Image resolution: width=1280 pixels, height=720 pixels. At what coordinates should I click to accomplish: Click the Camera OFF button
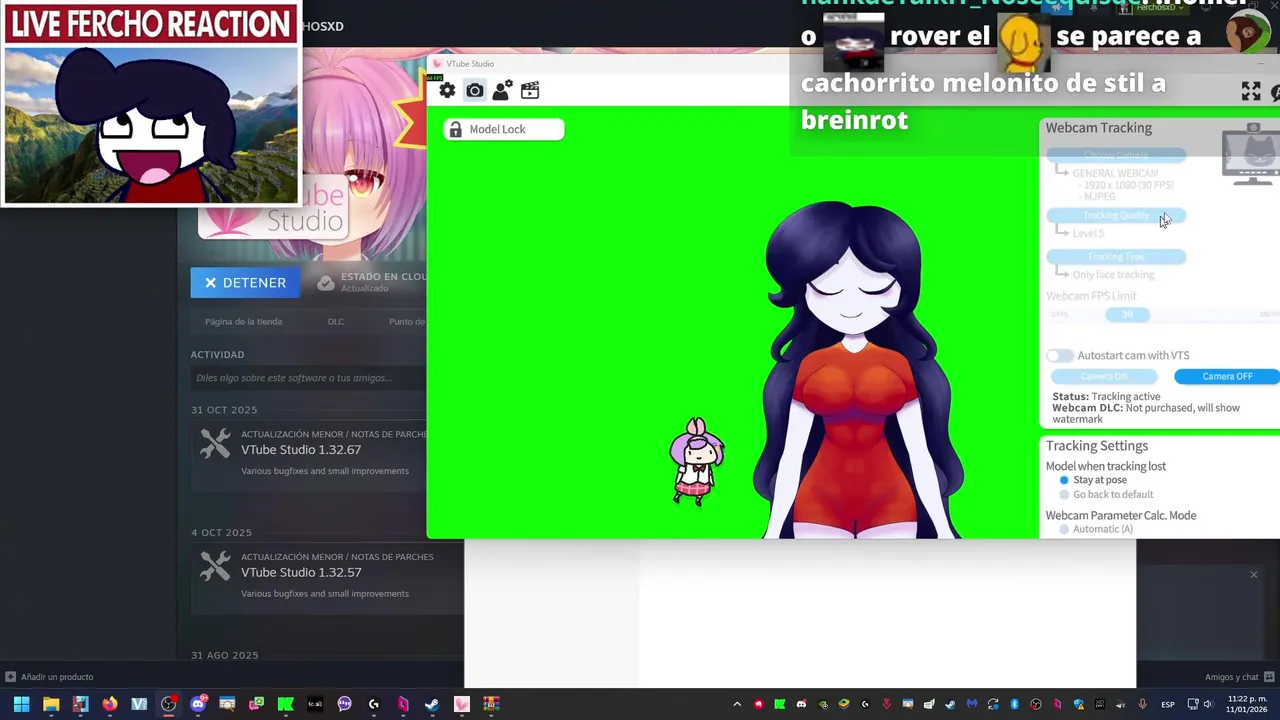(1227, 376)
